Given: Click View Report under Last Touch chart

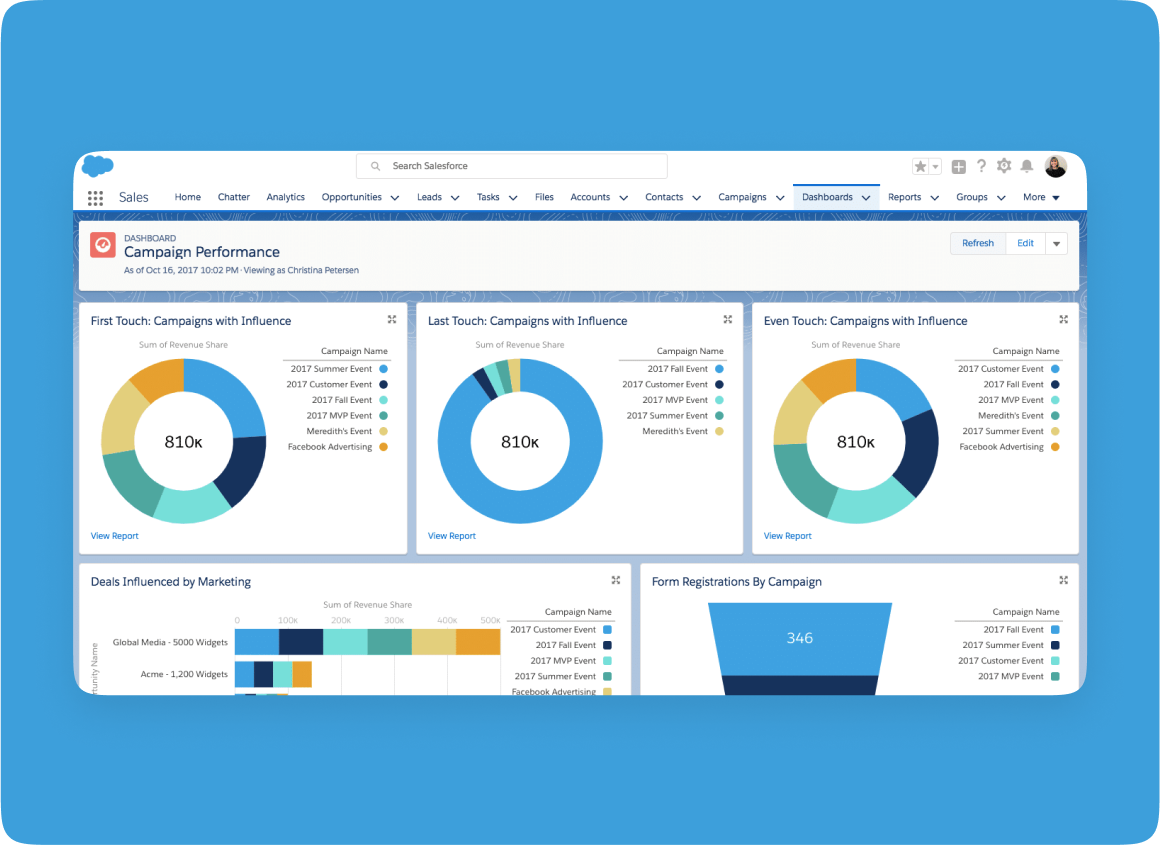Looking at the screenshot, I should 452,536.
